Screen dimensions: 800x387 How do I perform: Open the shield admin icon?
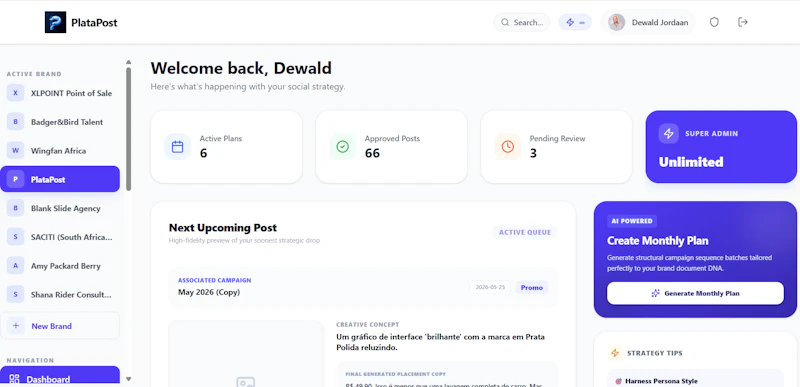pyautogui.click(x=714, y=22)
